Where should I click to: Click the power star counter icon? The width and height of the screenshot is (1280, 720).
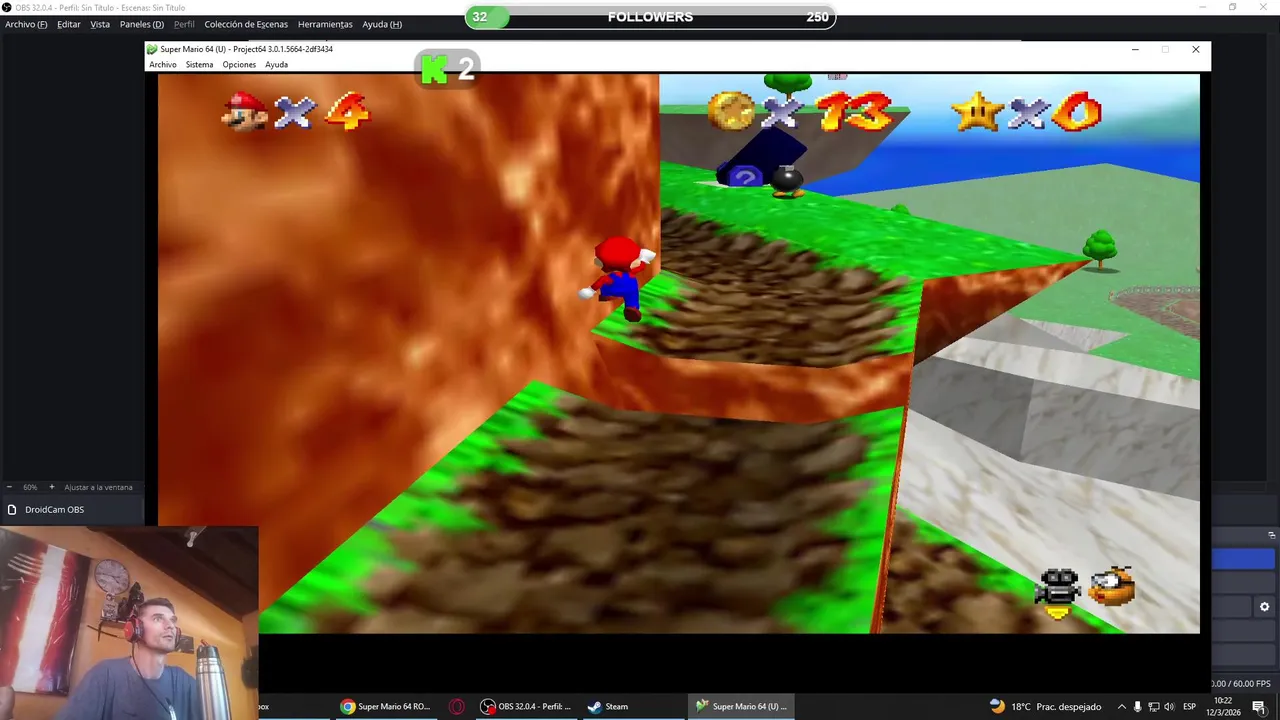(x=977, y=111)
